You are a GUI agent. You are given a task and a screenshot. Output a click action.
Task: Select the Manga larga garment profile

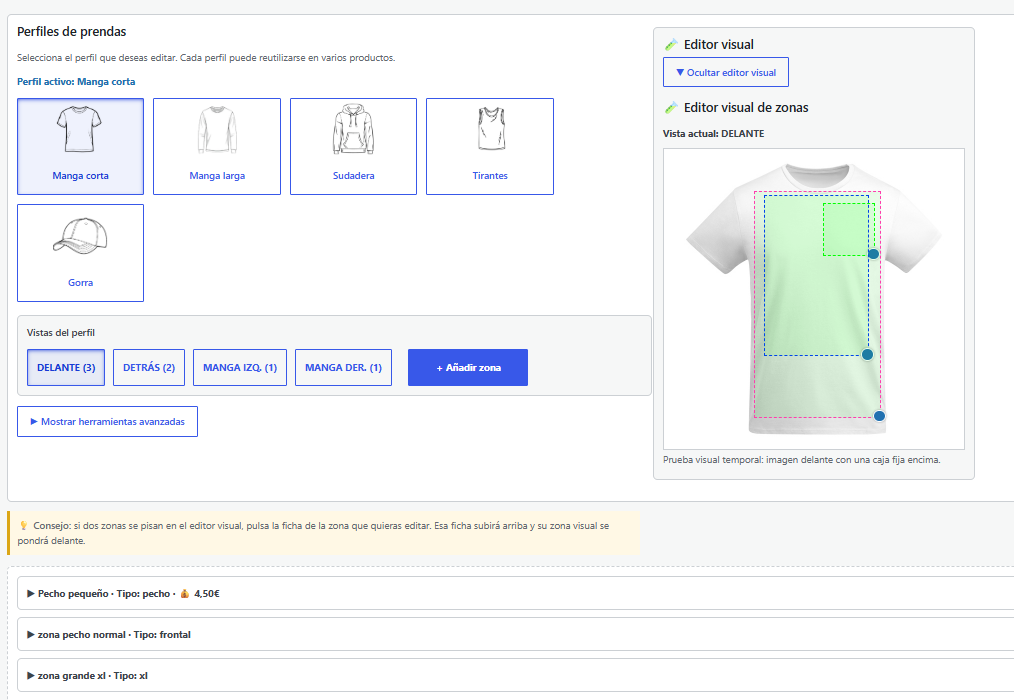(x=217, y=146)
